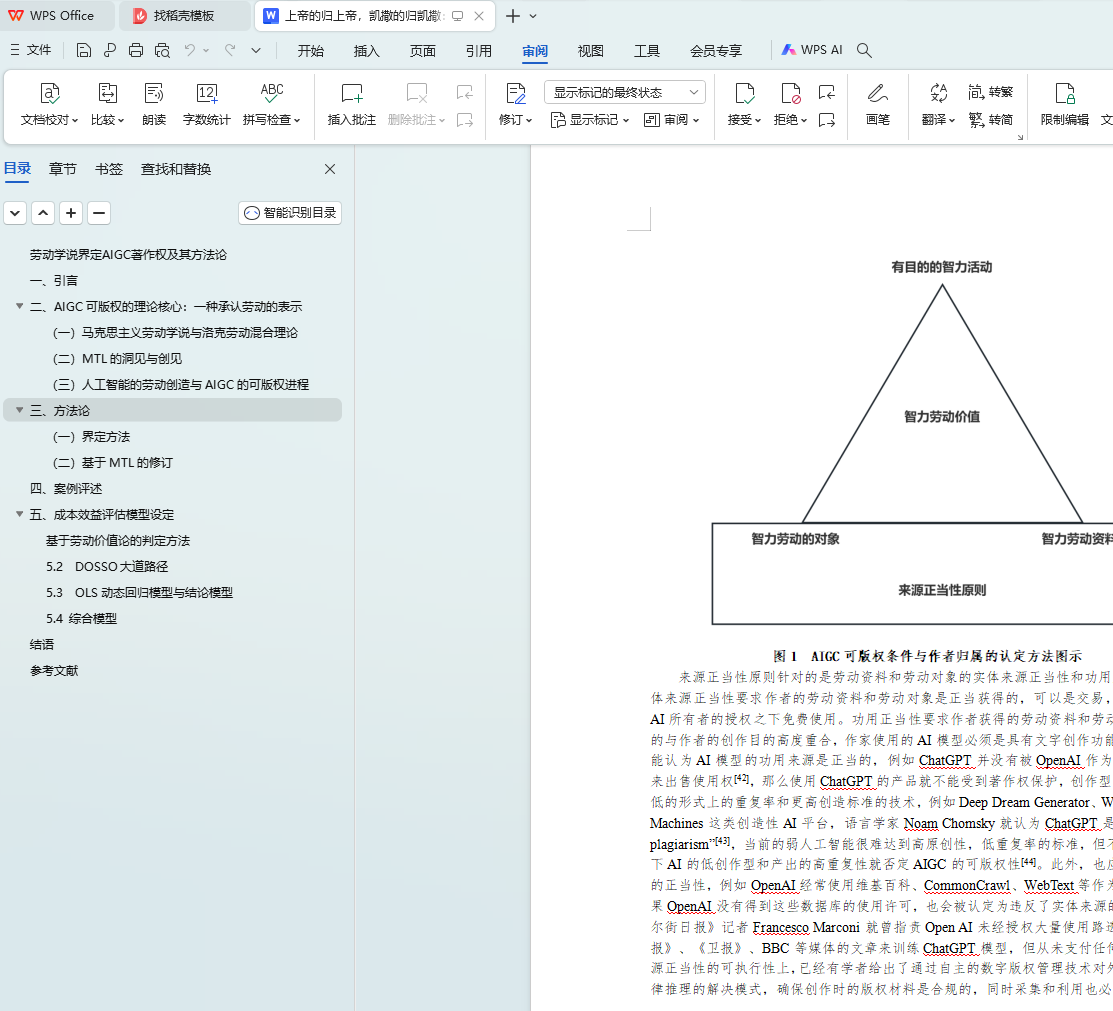This screenshot has width=1113, height=1011.
Task: Click 插入批注 insert comment
Action: [x=351, y=104]
